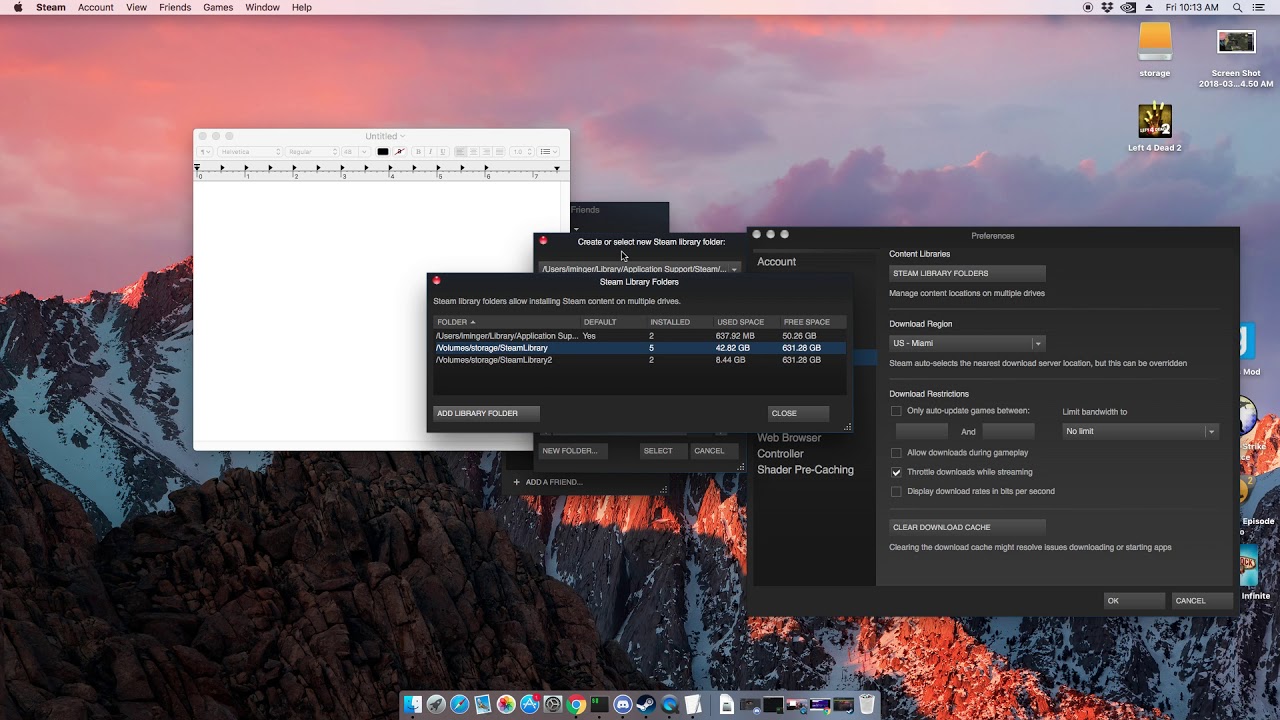
Task: Open QuickTime Player in the dock
Action: pyautogui.click(x=669, y=704)
